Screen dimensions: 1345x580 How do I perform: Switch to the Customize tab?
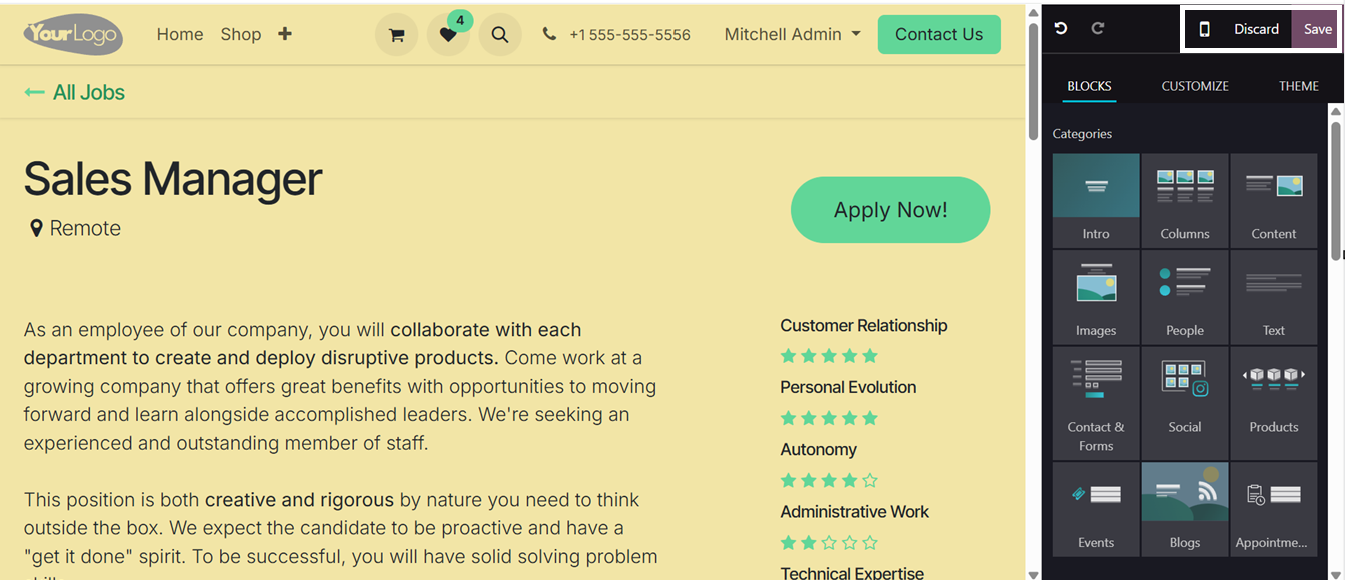tap(1195, 86)
